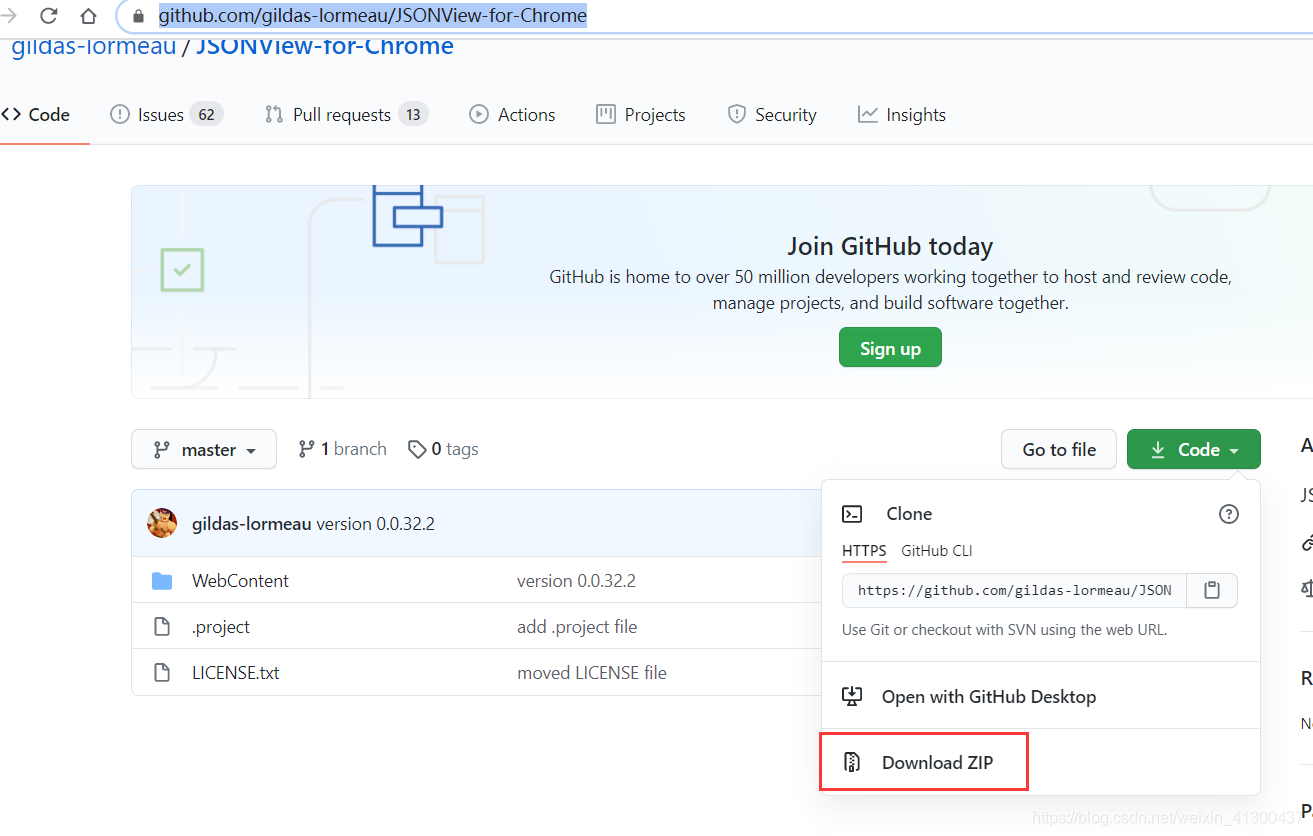Open the master branch selector dropdown
Viewport: 1313px width, 836px height.
coord(204,449)
